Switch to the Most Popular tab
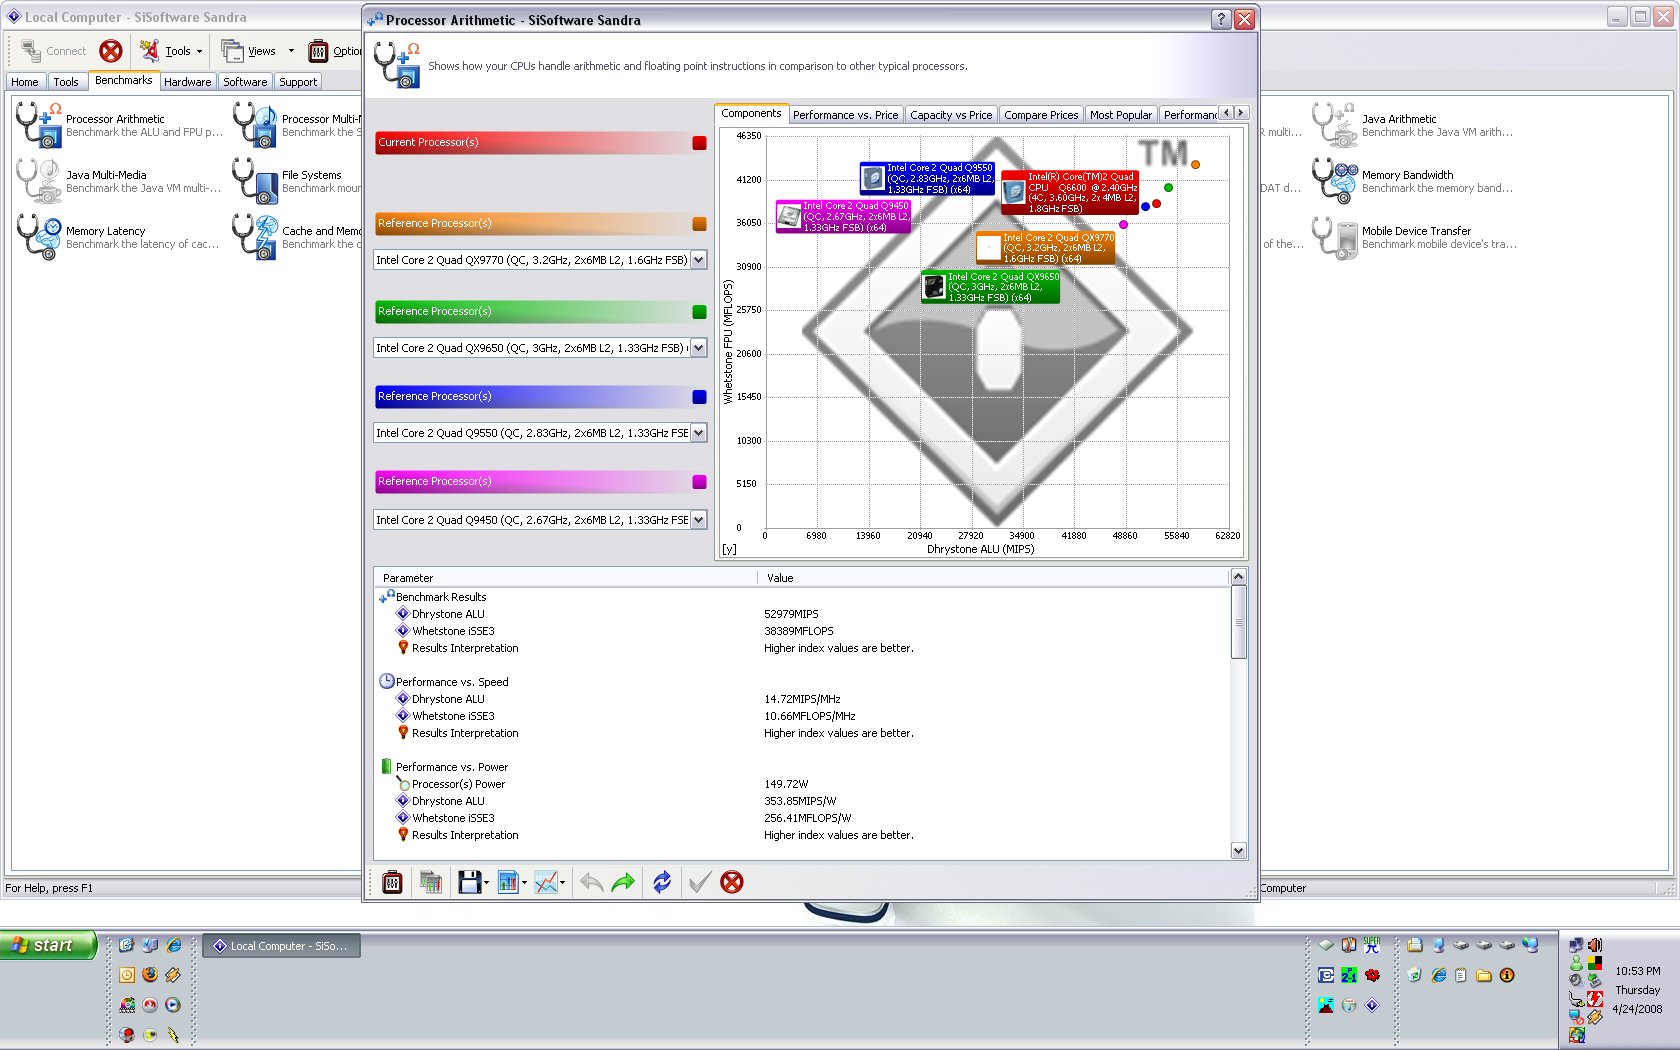This screenshot has width=1680, height=1050. [x=1120, y=115]
